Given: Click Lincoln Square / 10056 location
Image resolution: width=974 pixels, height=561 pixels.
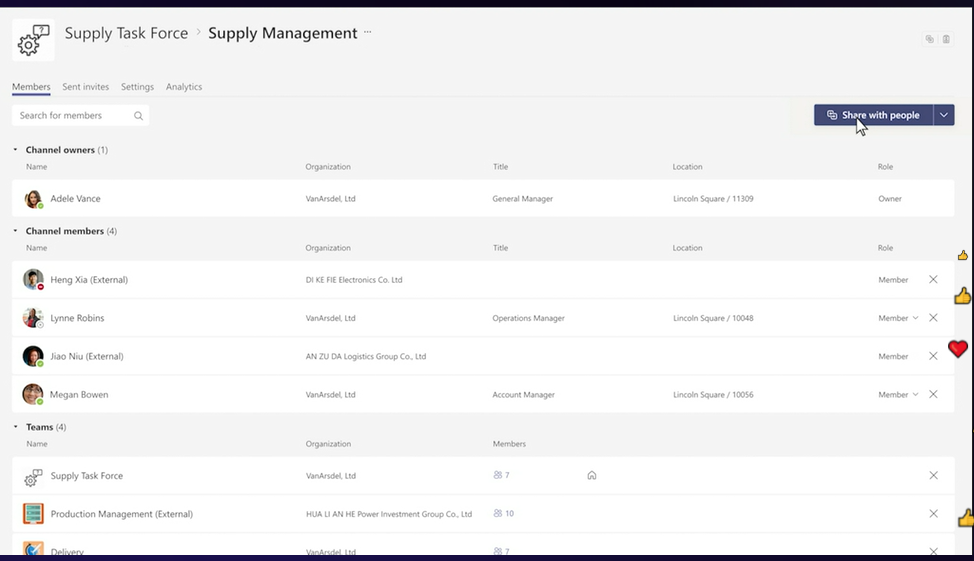Looking at the screenshot, I should 713,395.
